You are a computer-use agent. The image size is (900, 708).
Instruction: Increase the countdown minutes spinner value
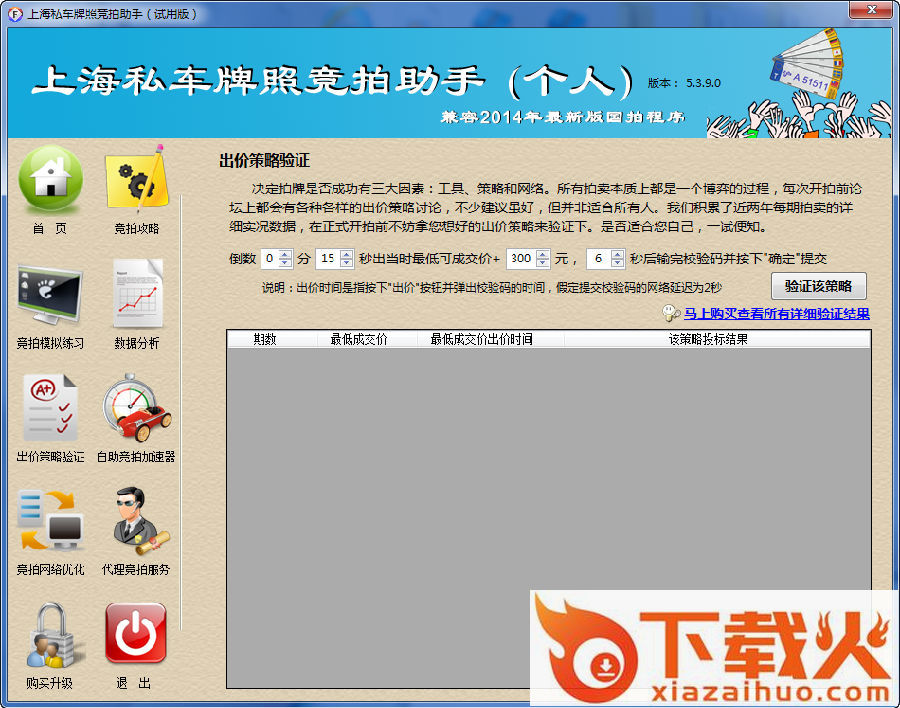pyautogui.click(x=286, y=254)
